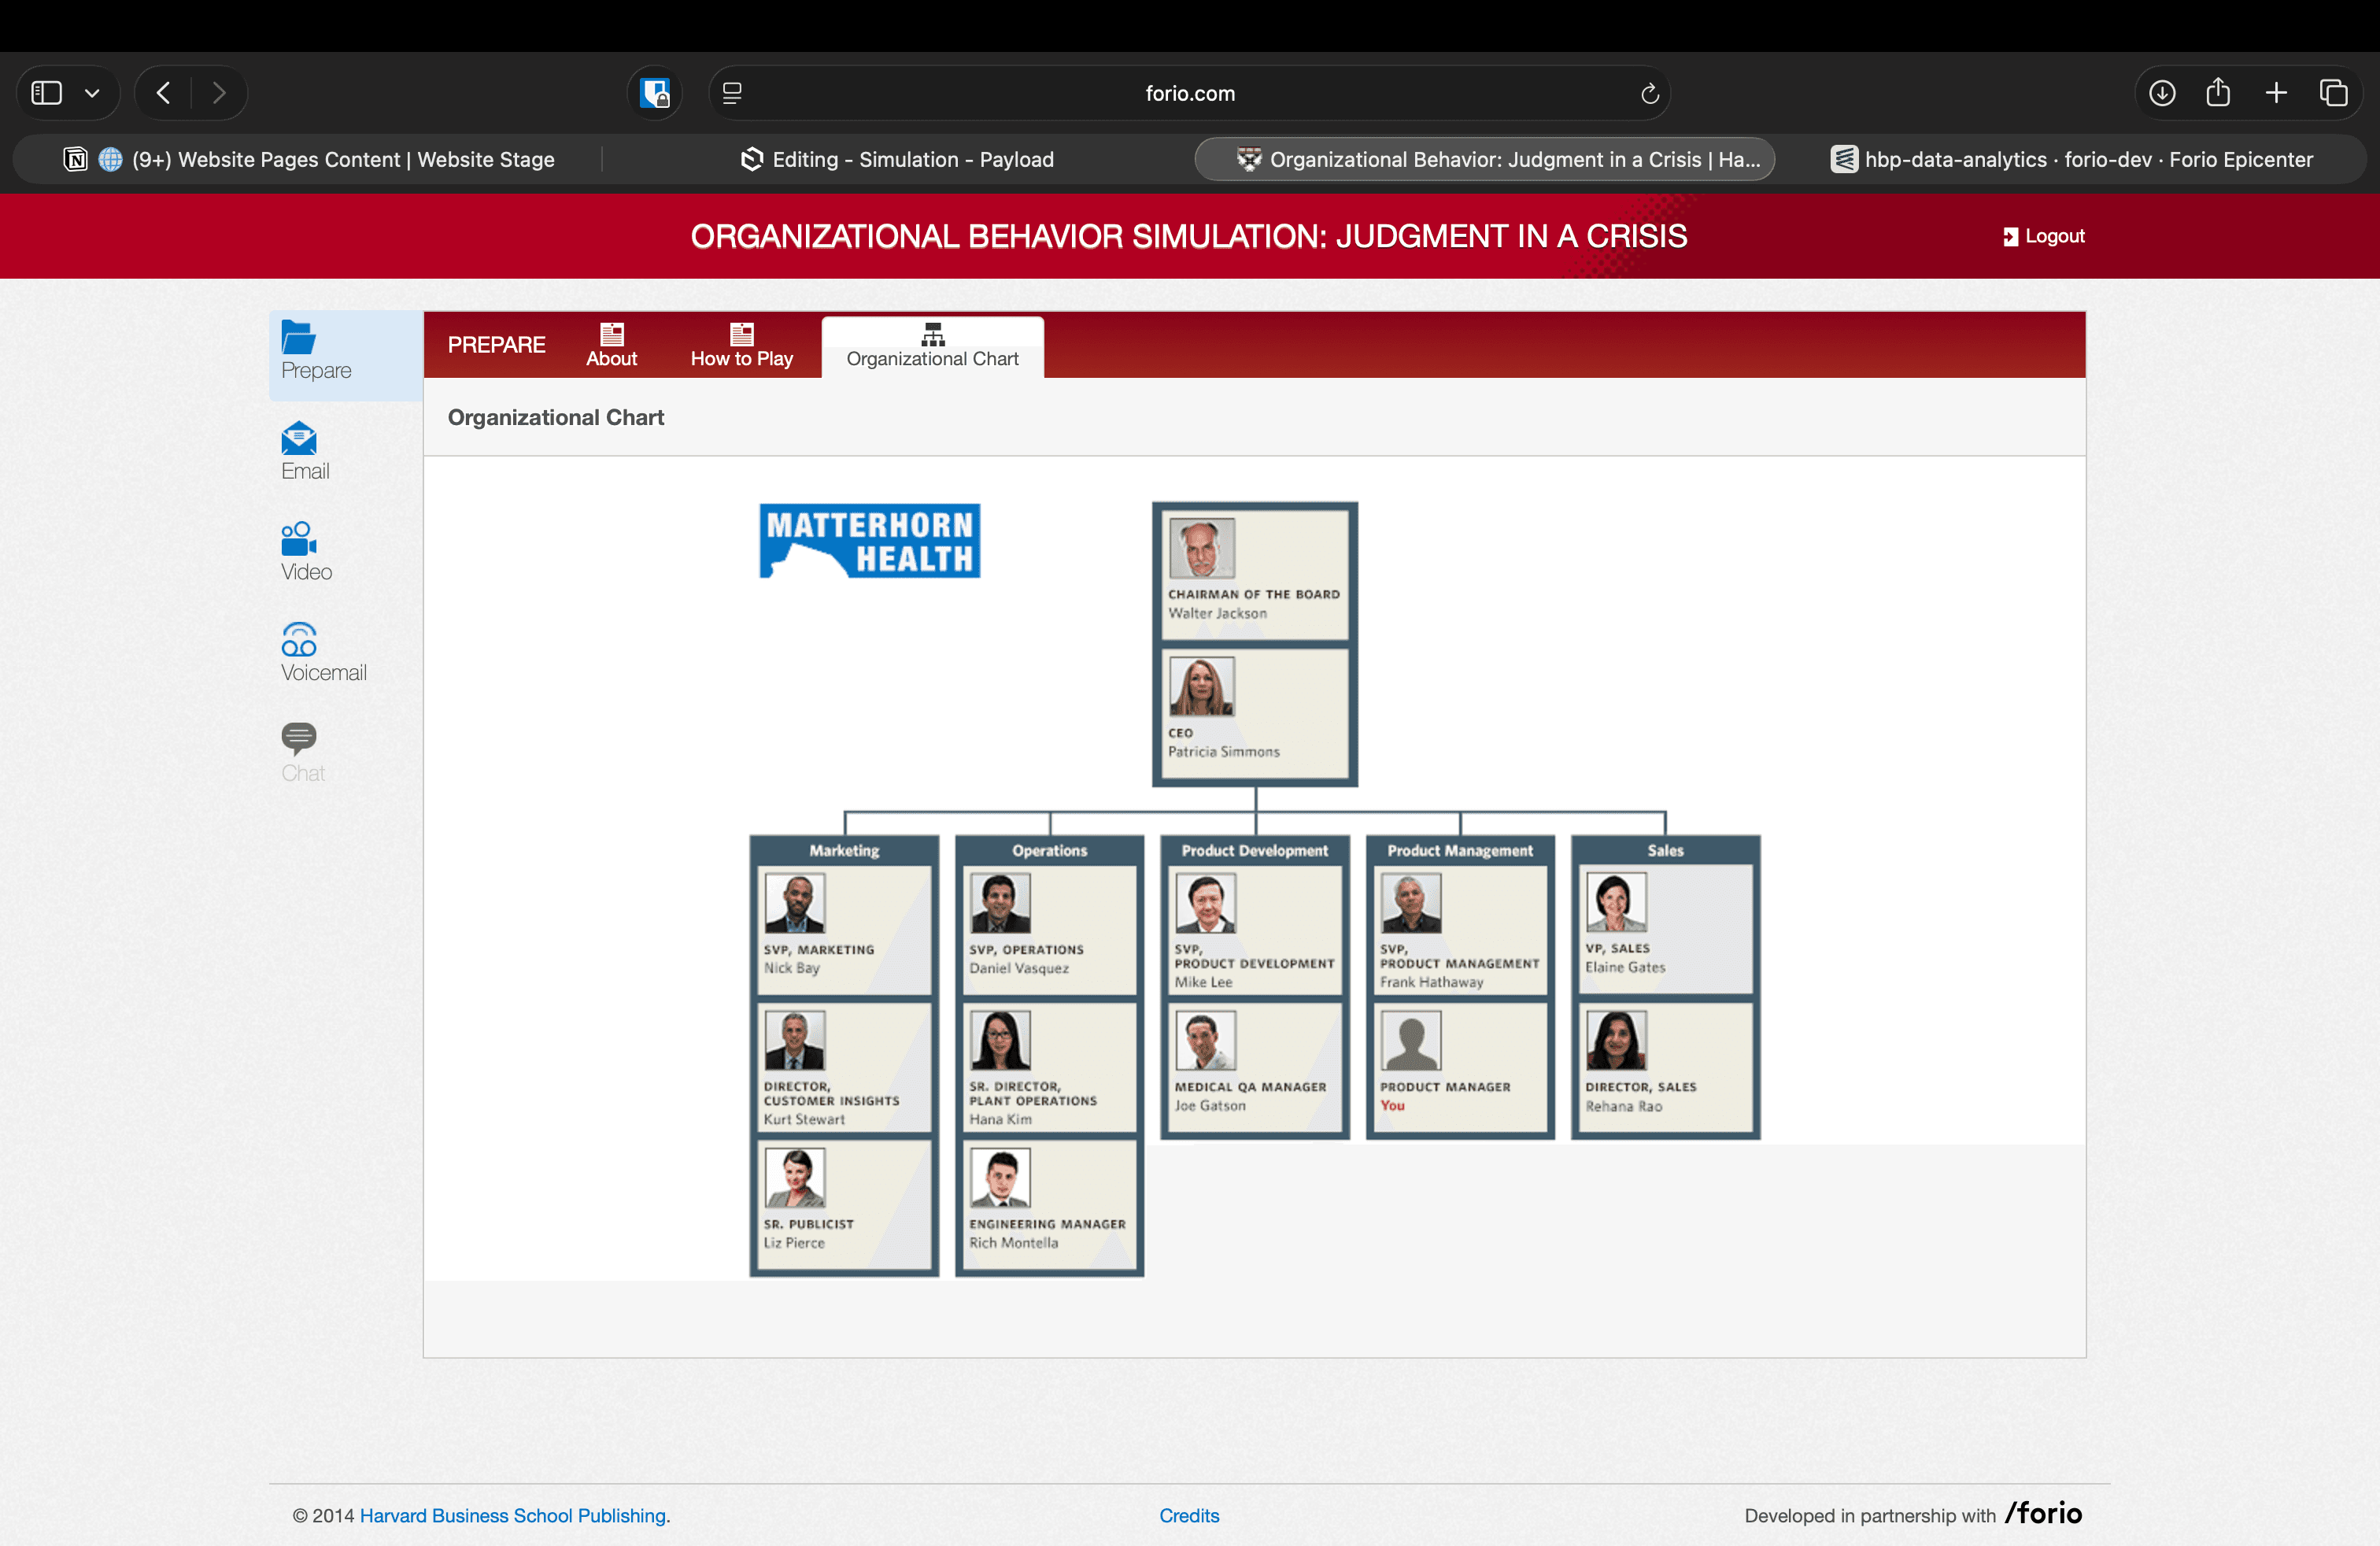
Task: Switch to the How to Play tab
Action: [x=741, y=346]
